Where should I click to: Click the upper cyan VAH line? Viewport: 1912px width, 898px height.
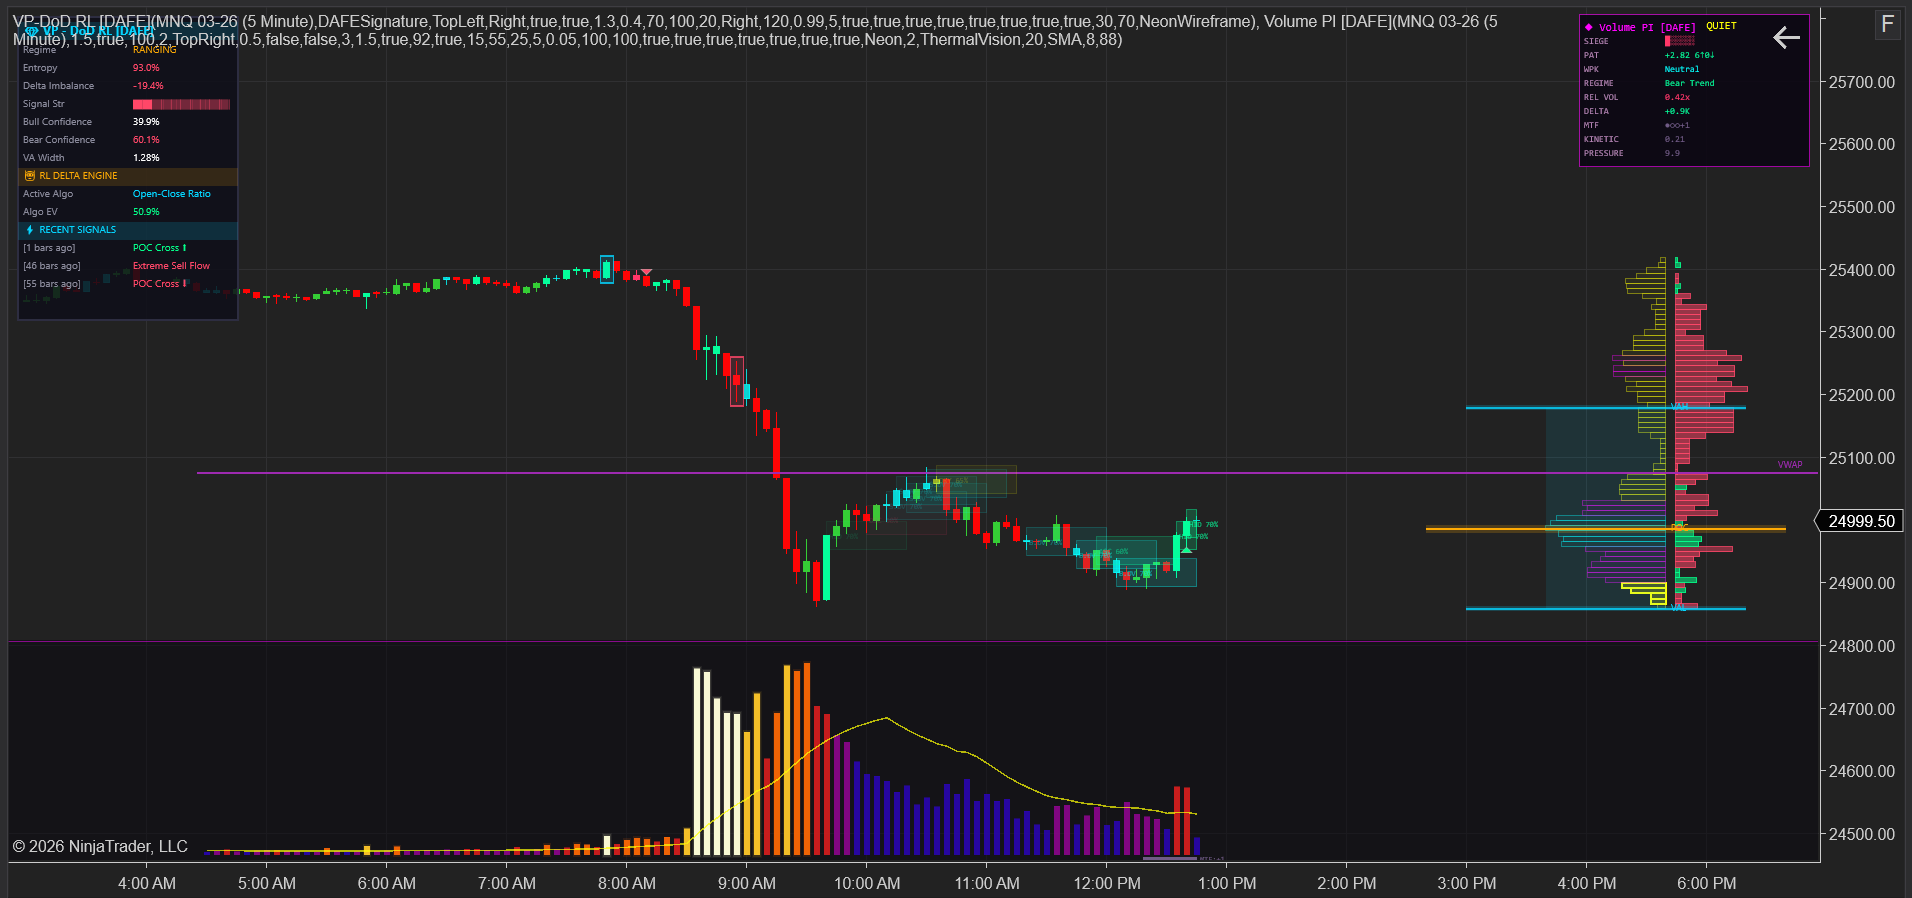[1606, 408]
